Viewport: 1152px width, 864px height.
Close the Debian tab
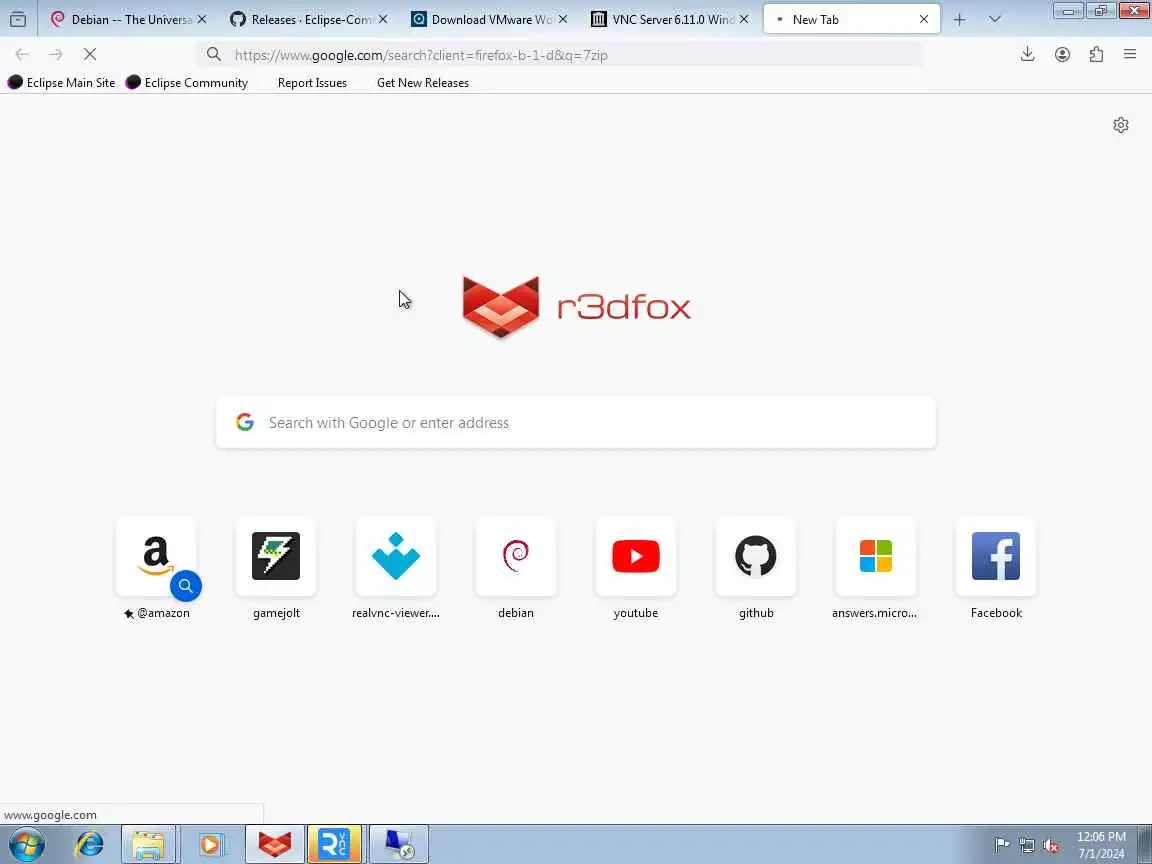202,19
